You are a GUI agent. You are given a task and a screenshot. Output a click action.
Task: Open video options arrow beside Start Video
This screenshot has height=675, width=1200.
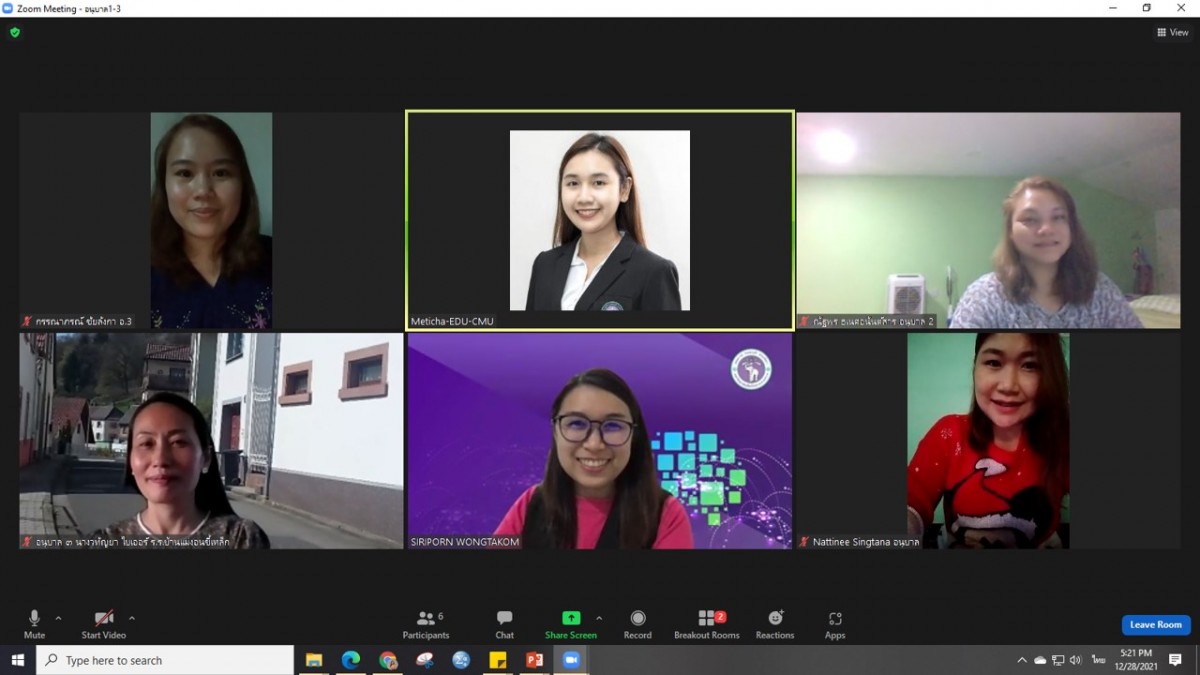pyautogui.click(x=132, y=618)
